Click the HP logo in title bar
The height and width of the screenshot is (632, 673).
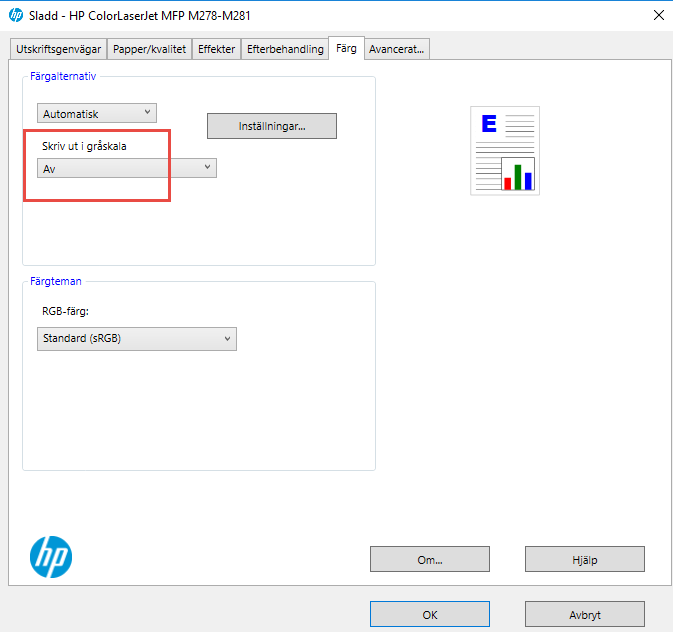(16, 15)
